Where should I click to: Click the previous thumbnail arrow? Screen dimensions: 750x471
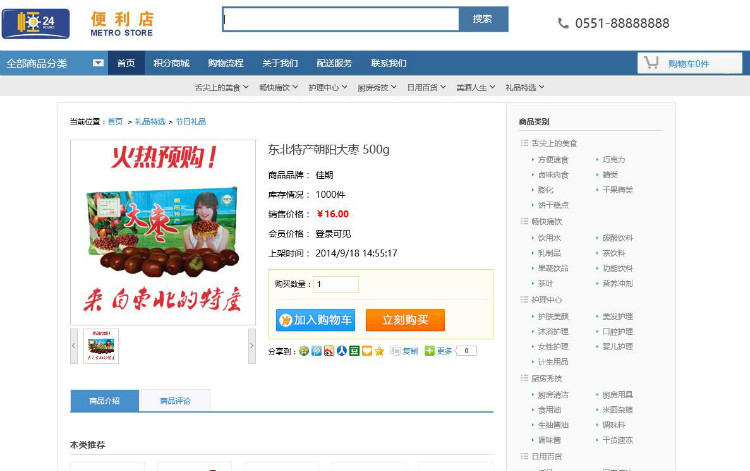point(74,346)
